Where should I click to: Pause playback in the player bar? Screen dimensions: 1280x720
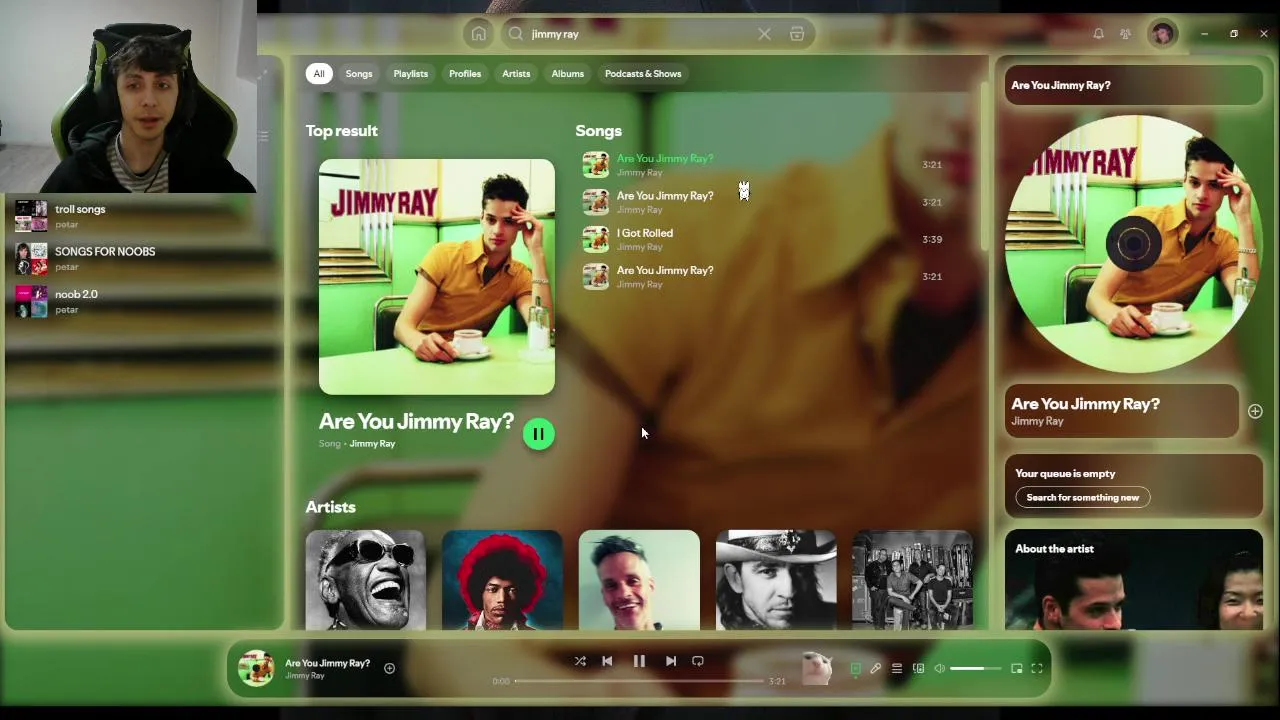click(x=639, y=661)
